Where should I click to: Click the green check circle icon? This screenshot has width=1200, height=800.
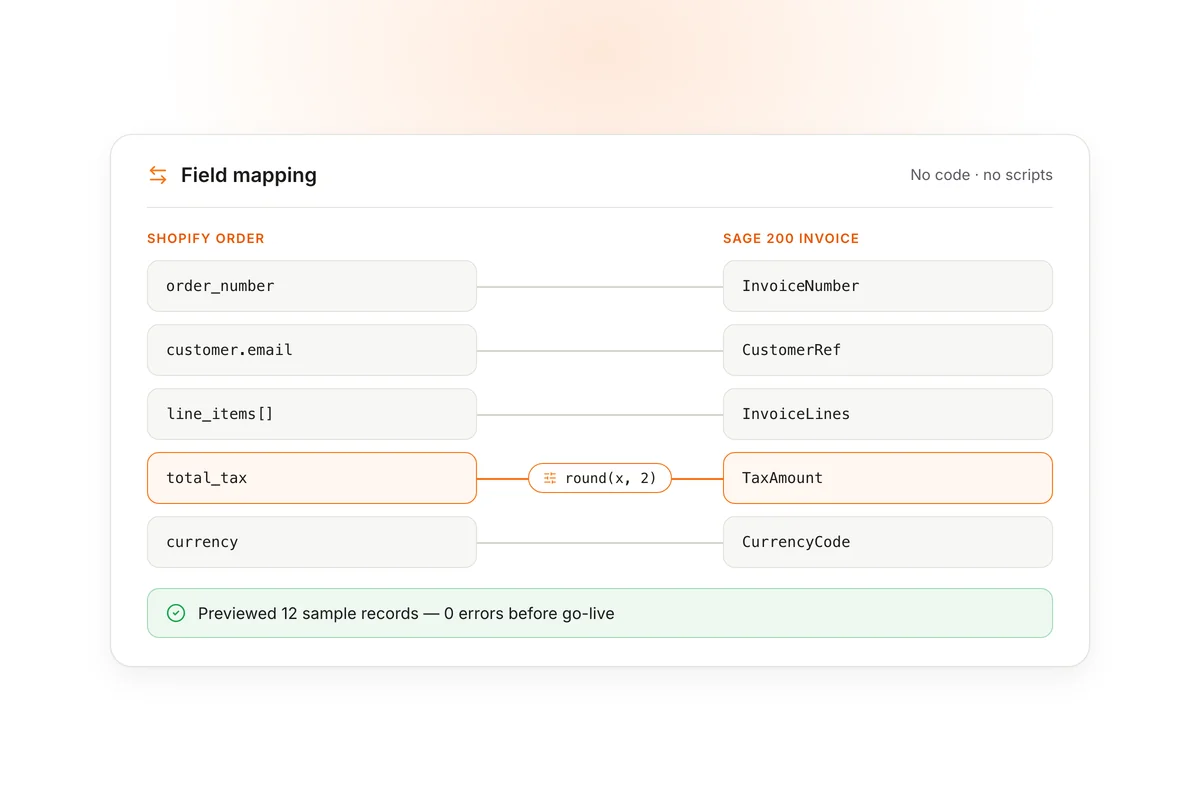pyautogui.click(x=176, y=613)
